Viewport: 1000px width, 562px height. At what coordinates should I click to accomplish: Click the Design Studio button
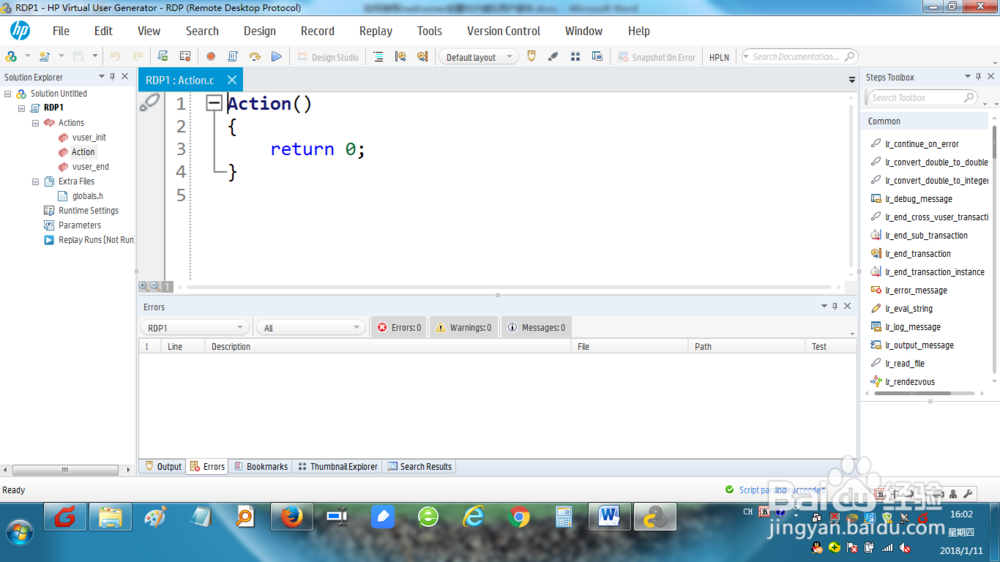tap(328, 57)
